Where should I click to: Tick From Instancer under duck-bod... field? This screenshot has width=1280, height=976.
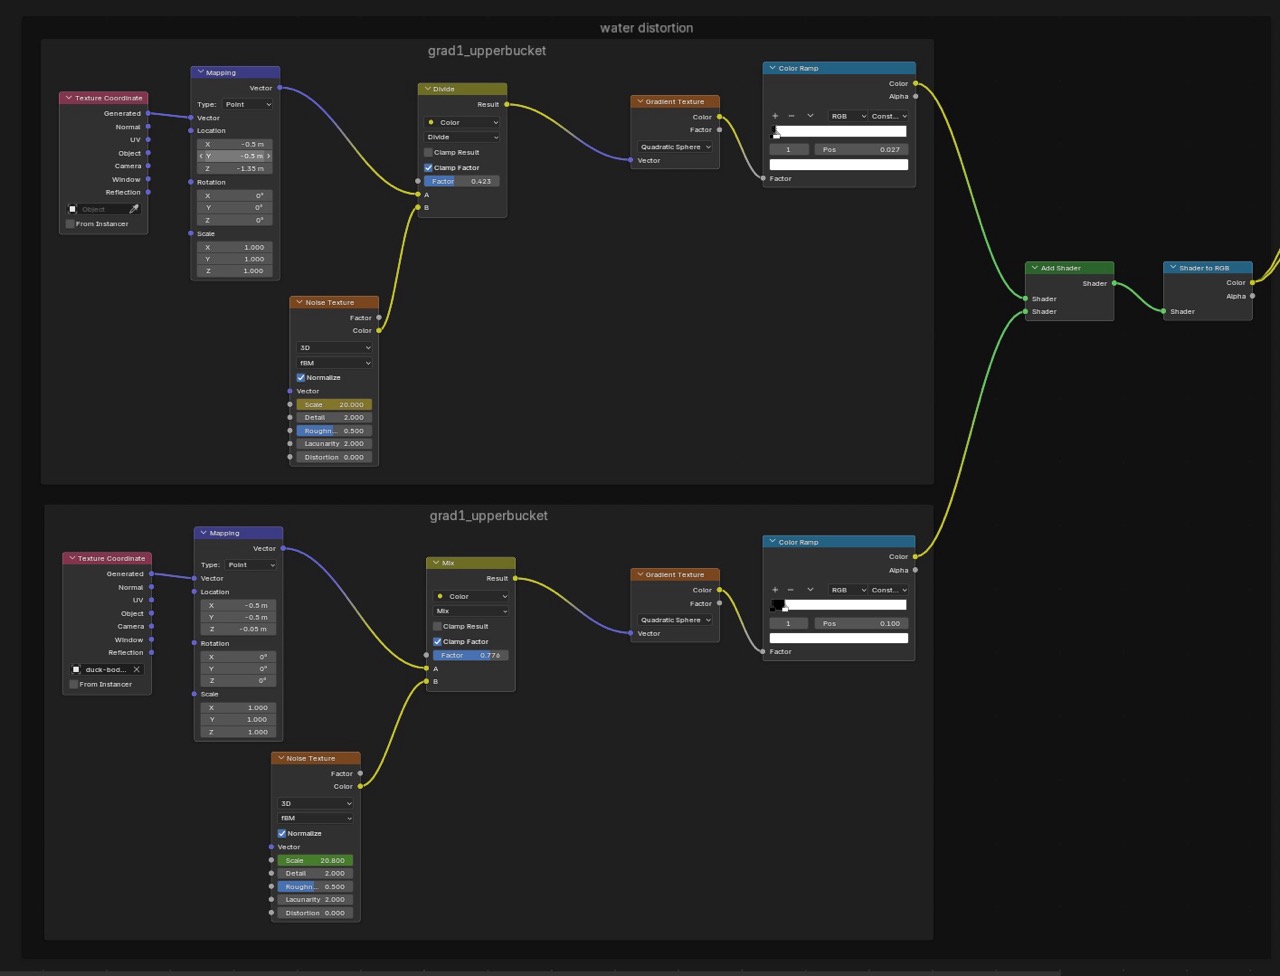tap(74, 685)
